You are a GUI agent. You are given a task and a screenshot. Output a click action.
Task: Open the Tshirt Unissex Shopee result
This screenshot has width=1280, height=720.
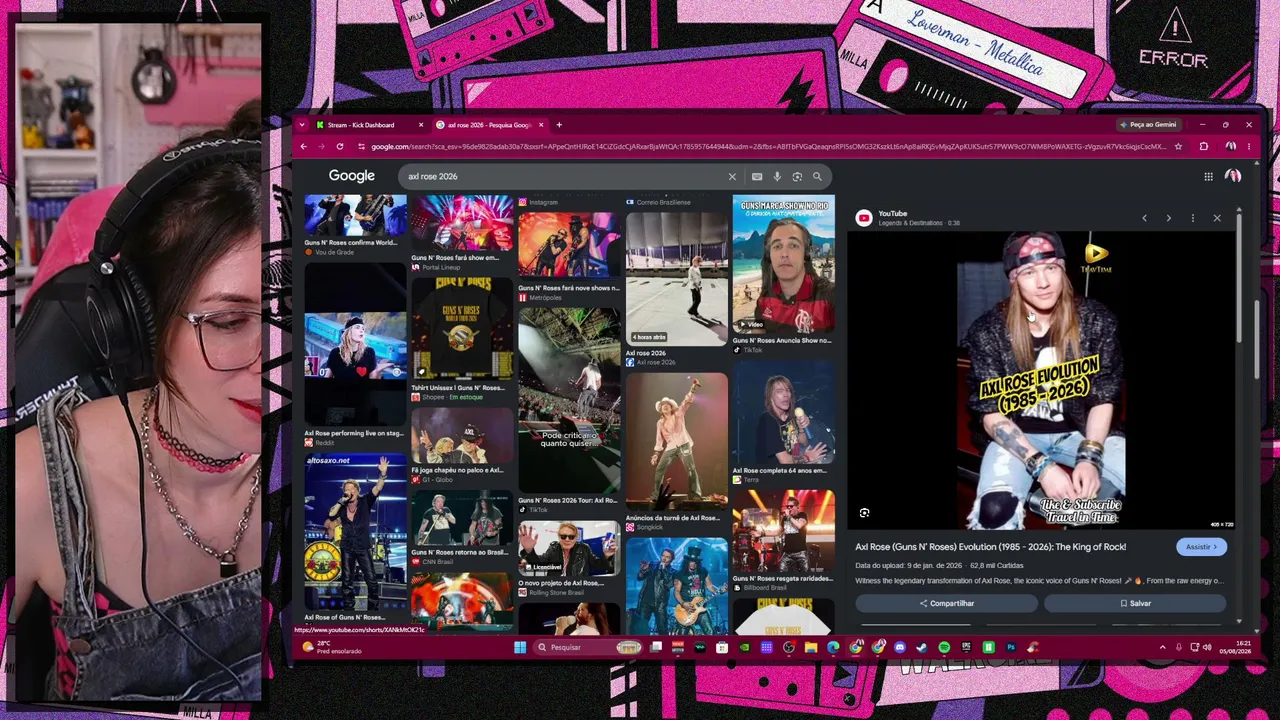[462, 340]
